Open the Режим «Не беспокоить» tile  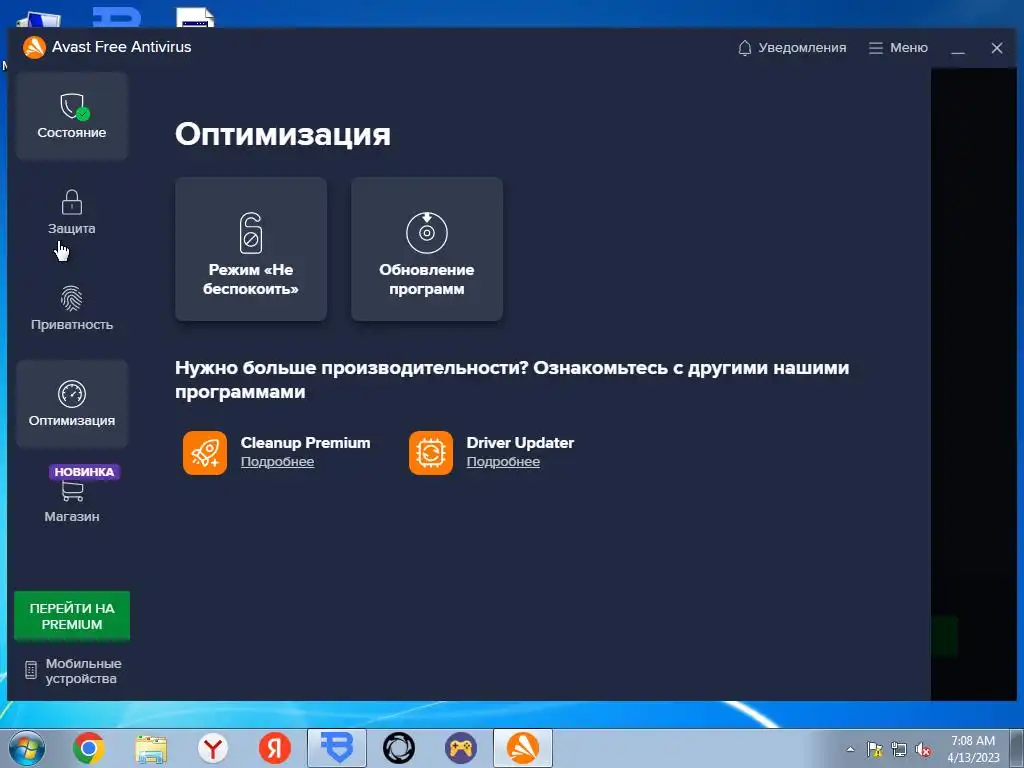(x=251, y=249)
